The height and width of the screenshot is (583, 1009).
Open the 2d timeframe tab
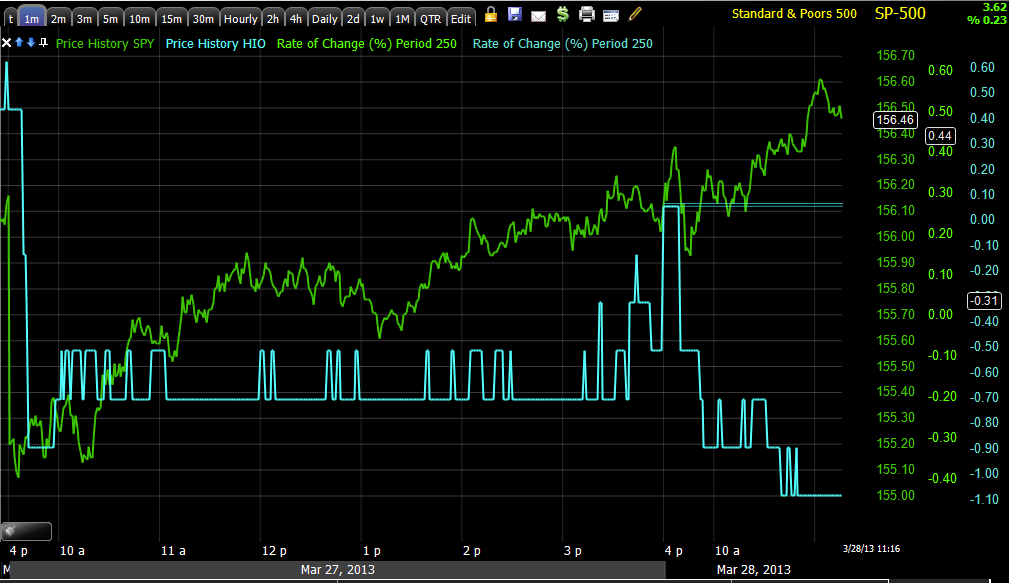tap(353, 19)
